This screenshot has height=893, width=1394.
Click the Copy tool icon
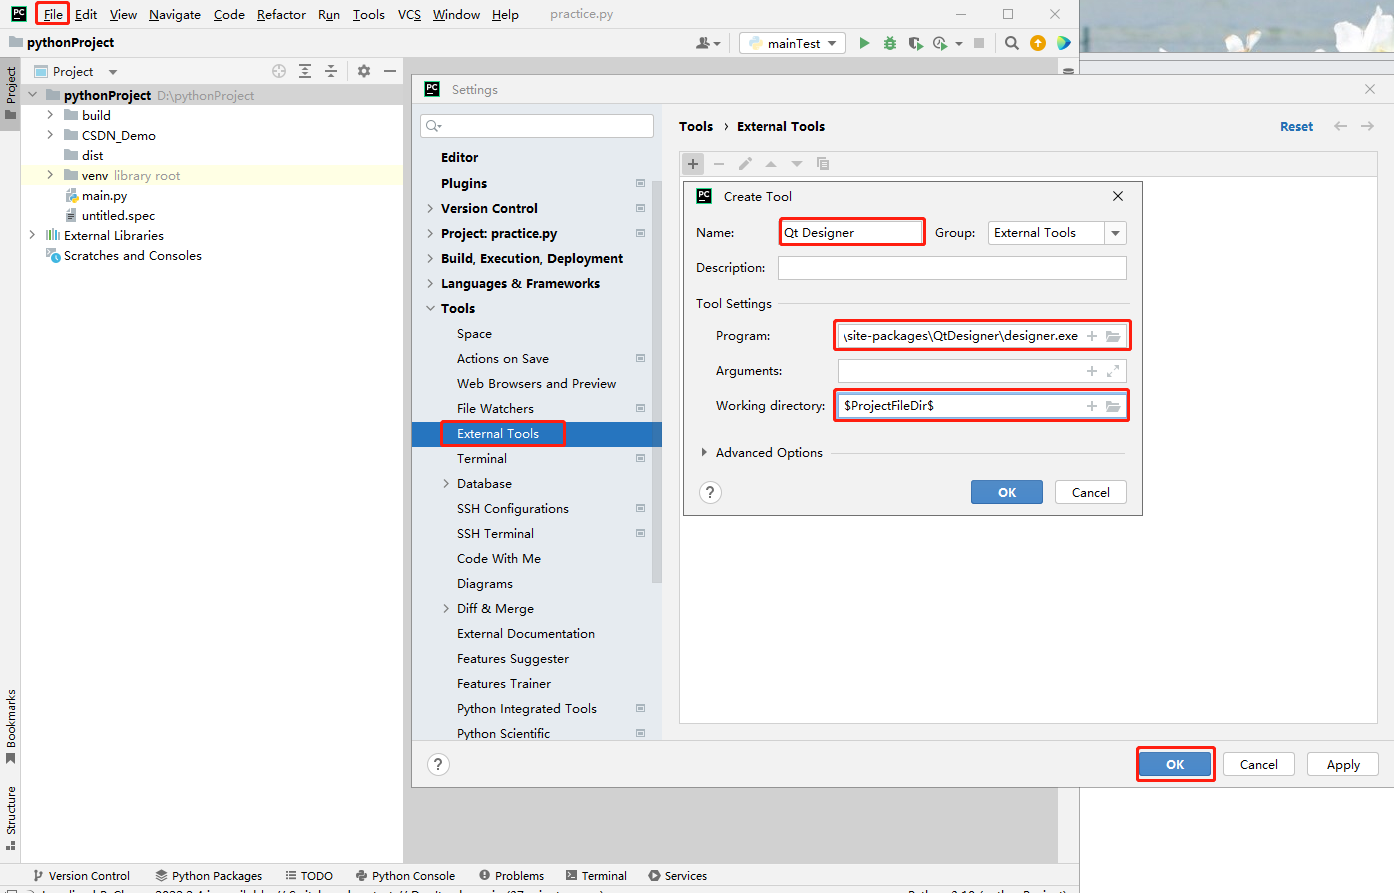(823, 164)
